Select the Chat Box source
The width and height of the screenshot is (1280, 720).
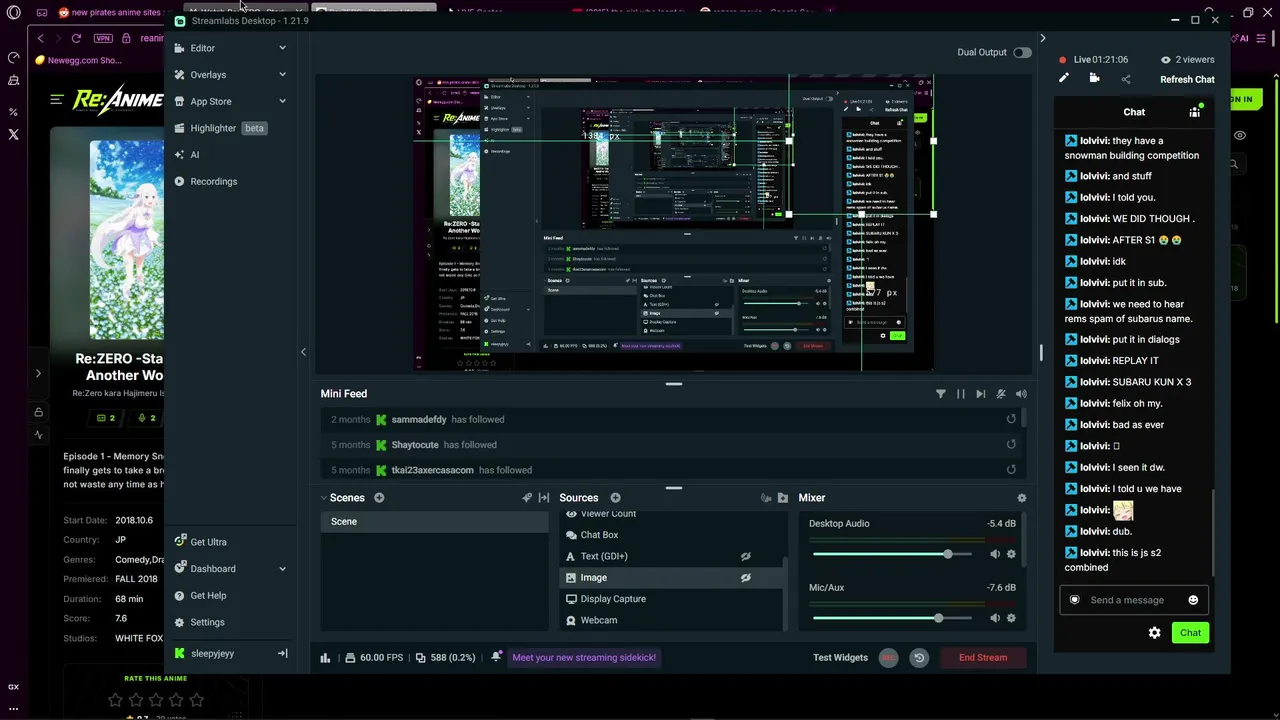pos(670,535)
